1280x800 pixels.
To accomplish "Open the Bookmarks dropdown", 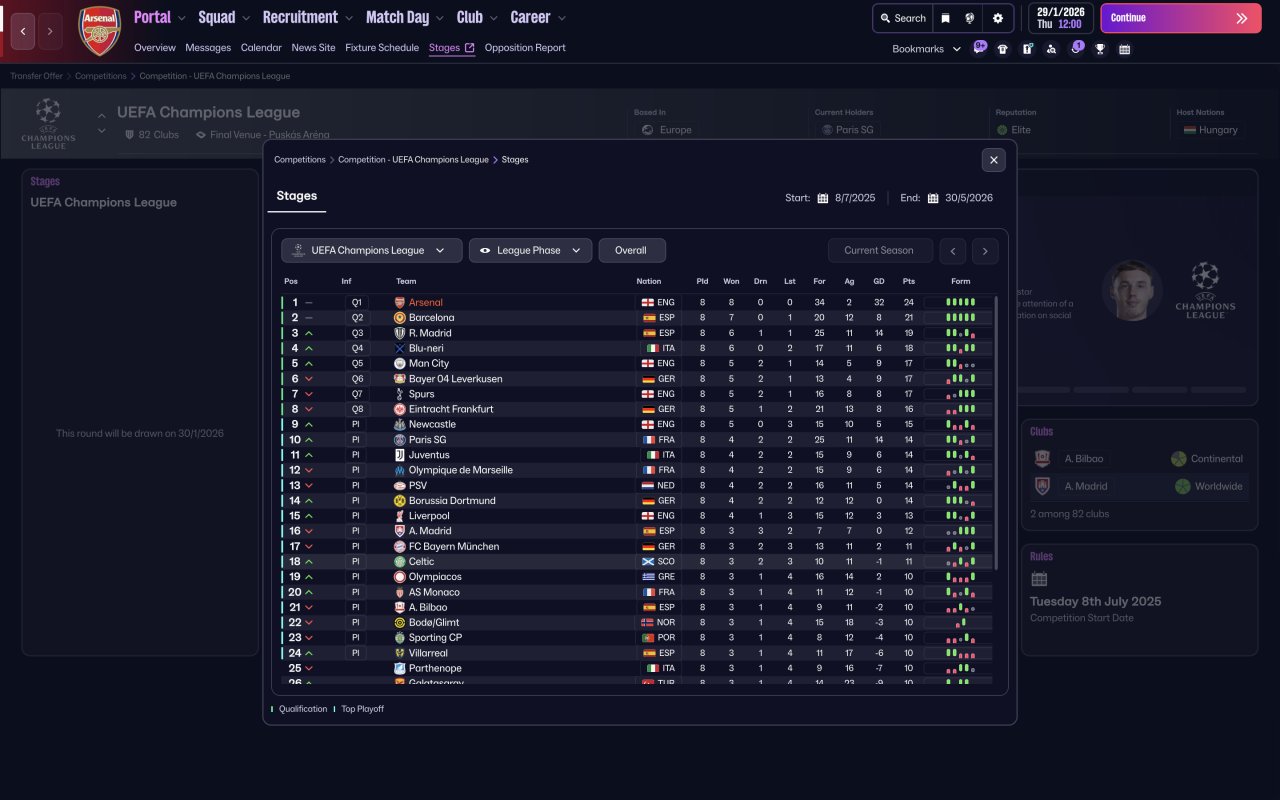I will pos(926,49).
